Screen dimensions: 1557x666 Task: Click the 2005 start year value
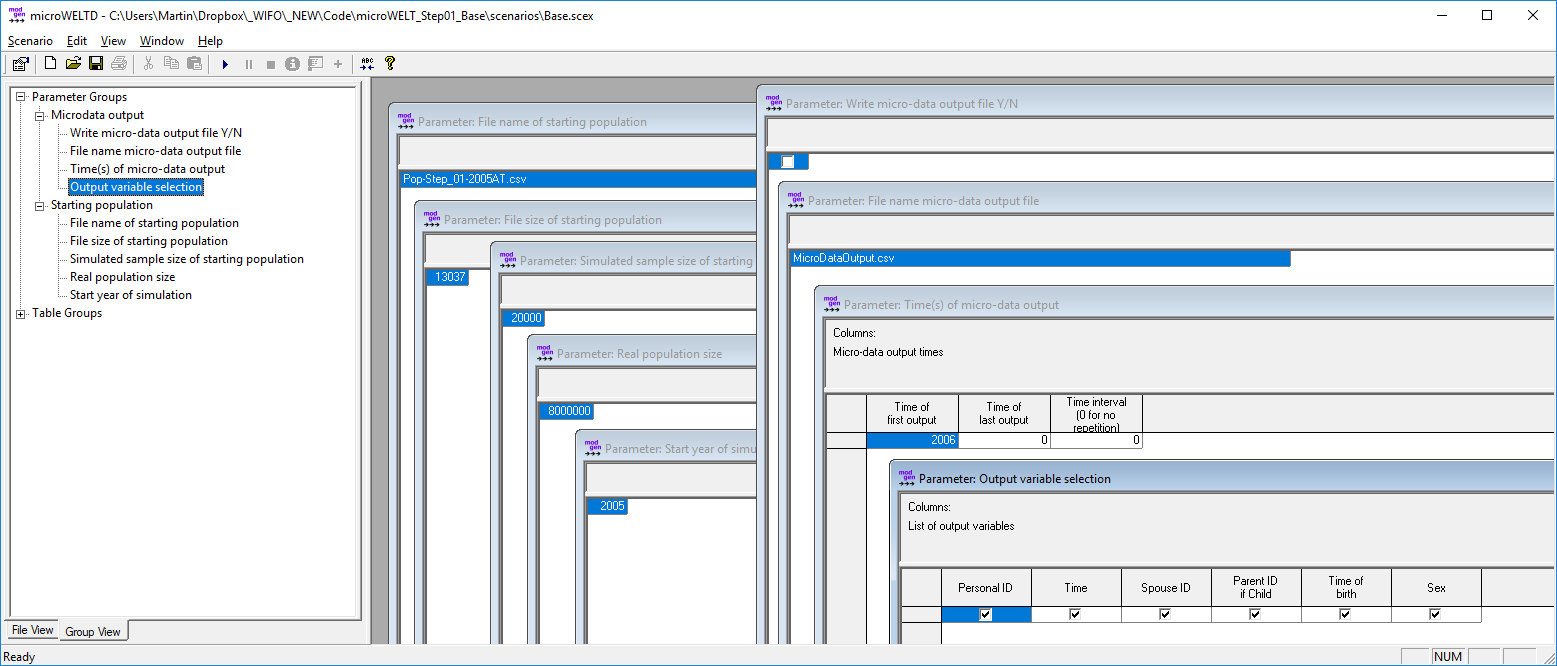coord(608,506)
